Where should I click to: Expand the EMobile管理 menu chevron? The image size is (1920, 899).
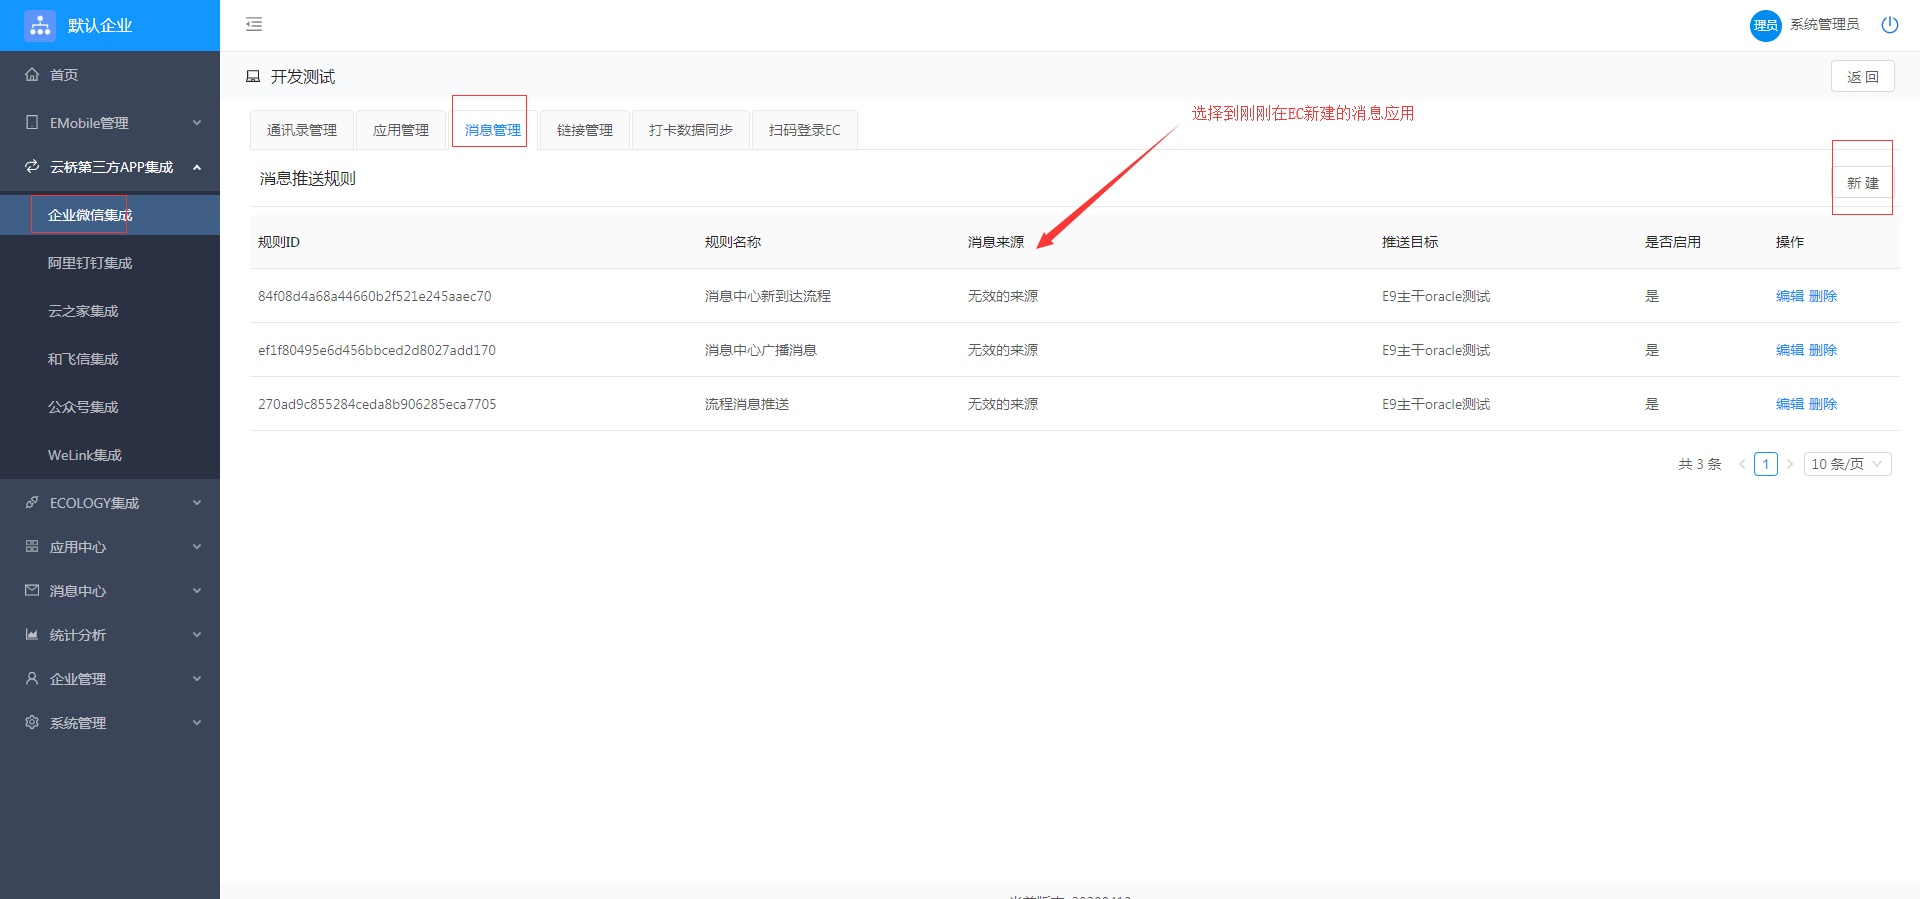coord(197,123)
